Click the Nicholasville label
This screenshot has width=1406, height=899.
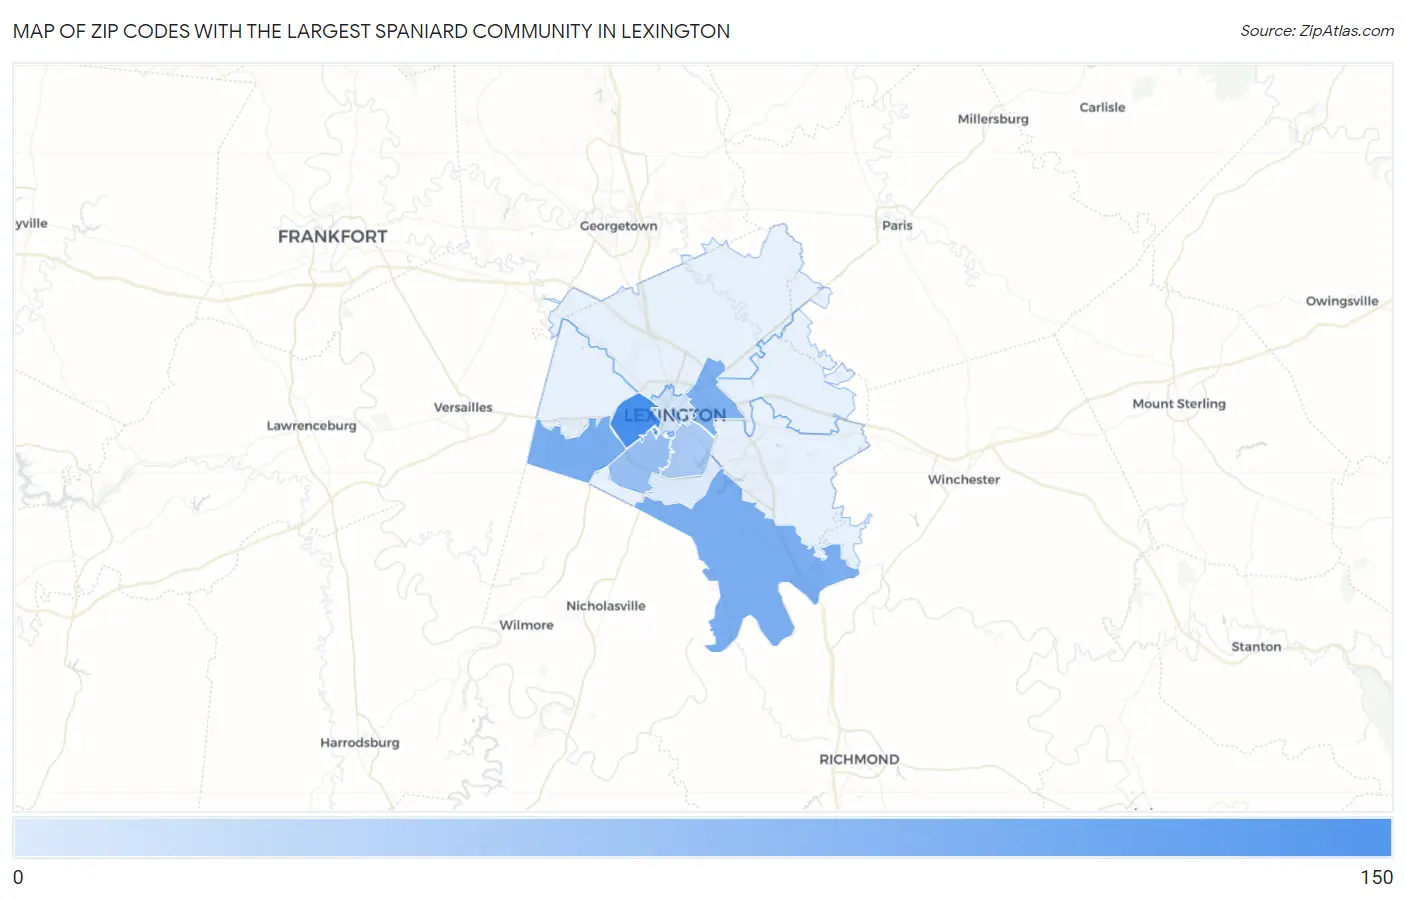coord(606,605)
